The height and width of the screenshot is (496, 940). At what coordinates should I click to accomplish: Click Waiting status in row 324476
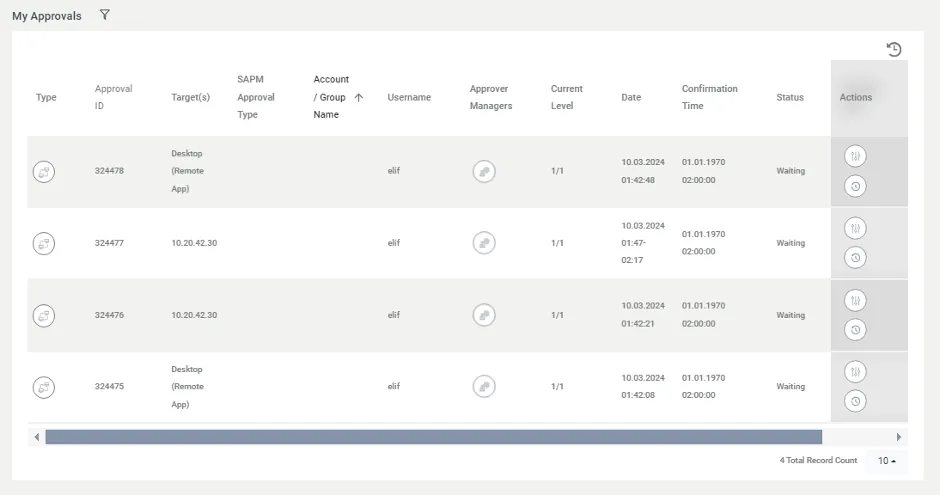tap(791, 315)
